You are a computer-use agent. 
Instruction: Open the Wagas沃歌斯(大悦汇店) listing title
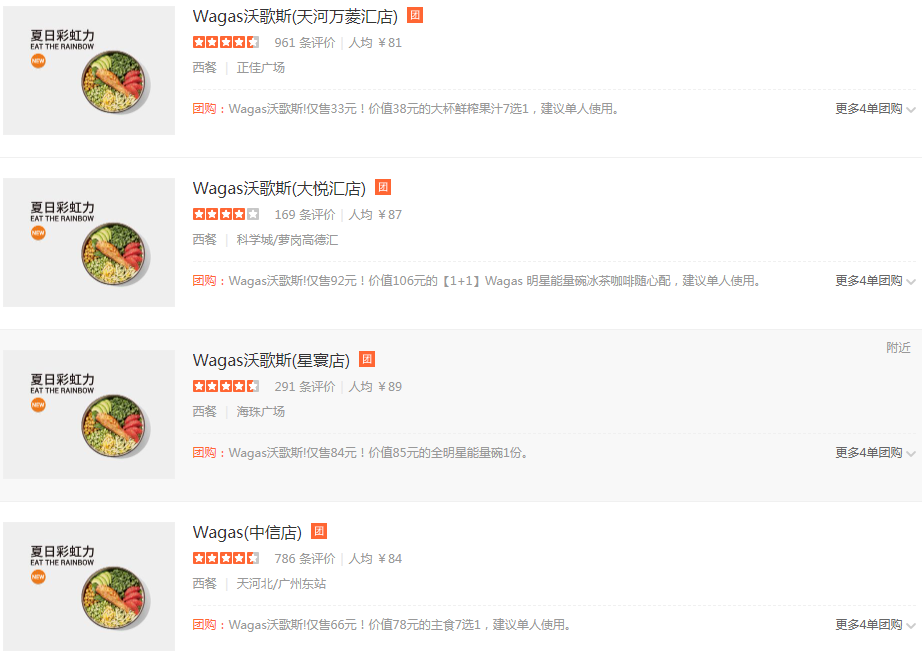coord(279,188)
